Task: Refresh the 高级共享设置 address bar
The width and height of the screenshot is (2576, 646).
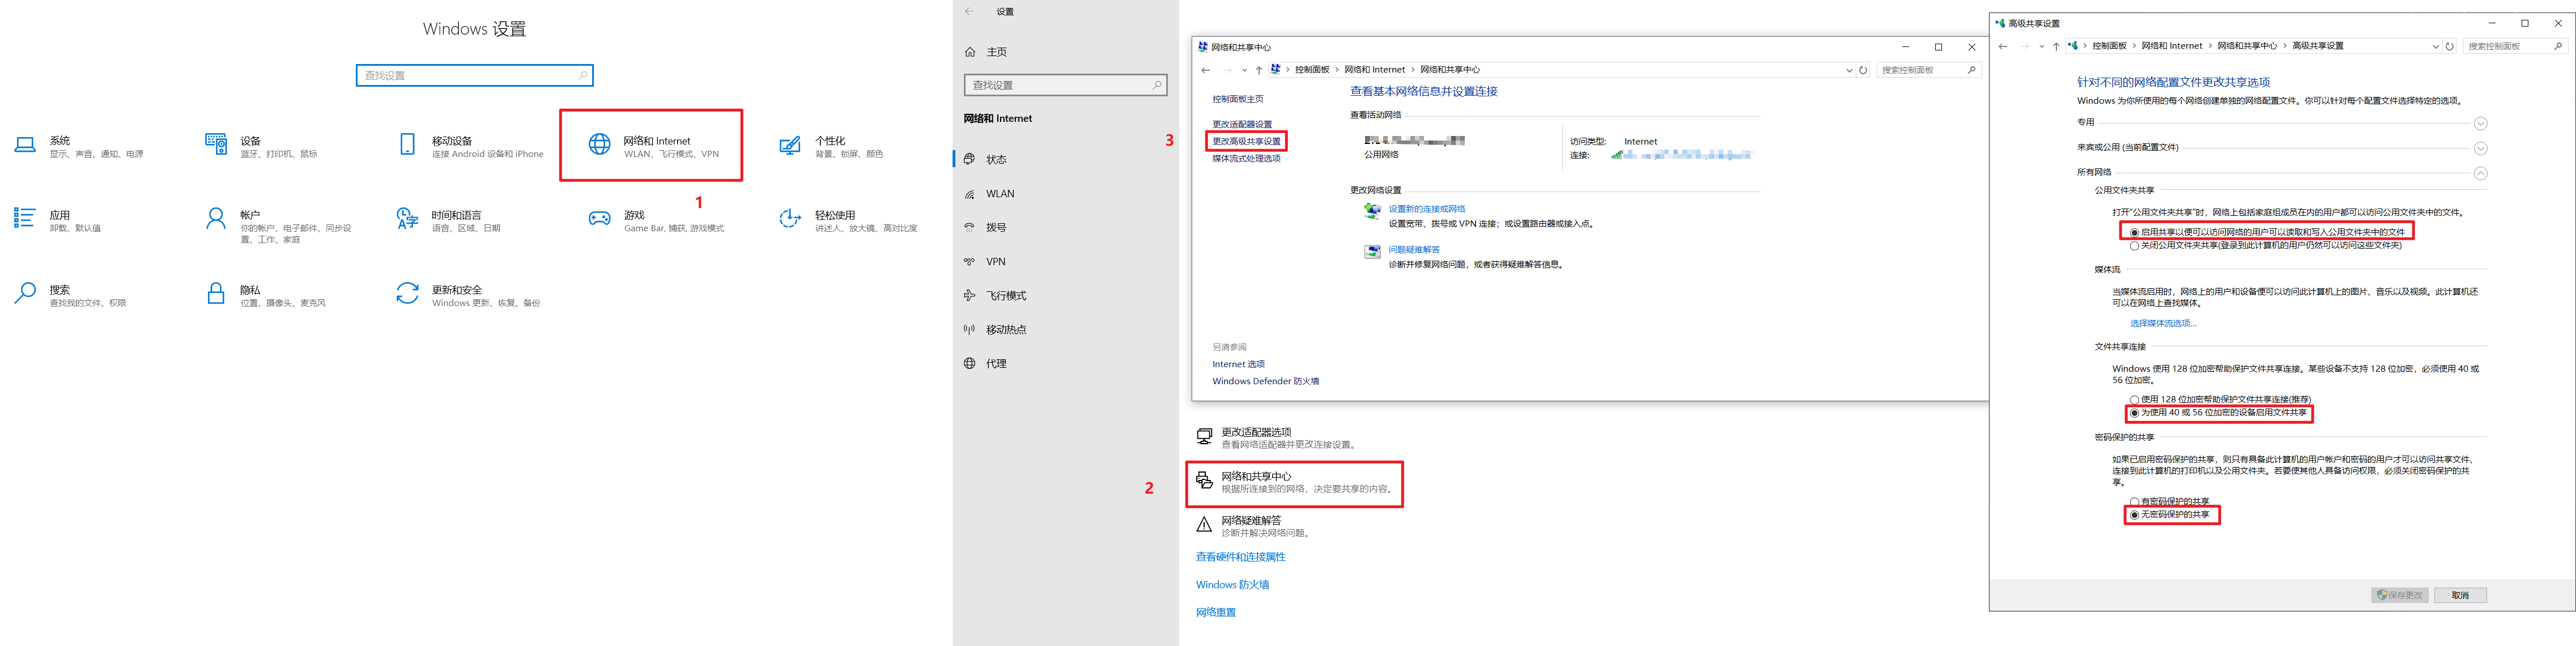Action: tap(2449, 46)
